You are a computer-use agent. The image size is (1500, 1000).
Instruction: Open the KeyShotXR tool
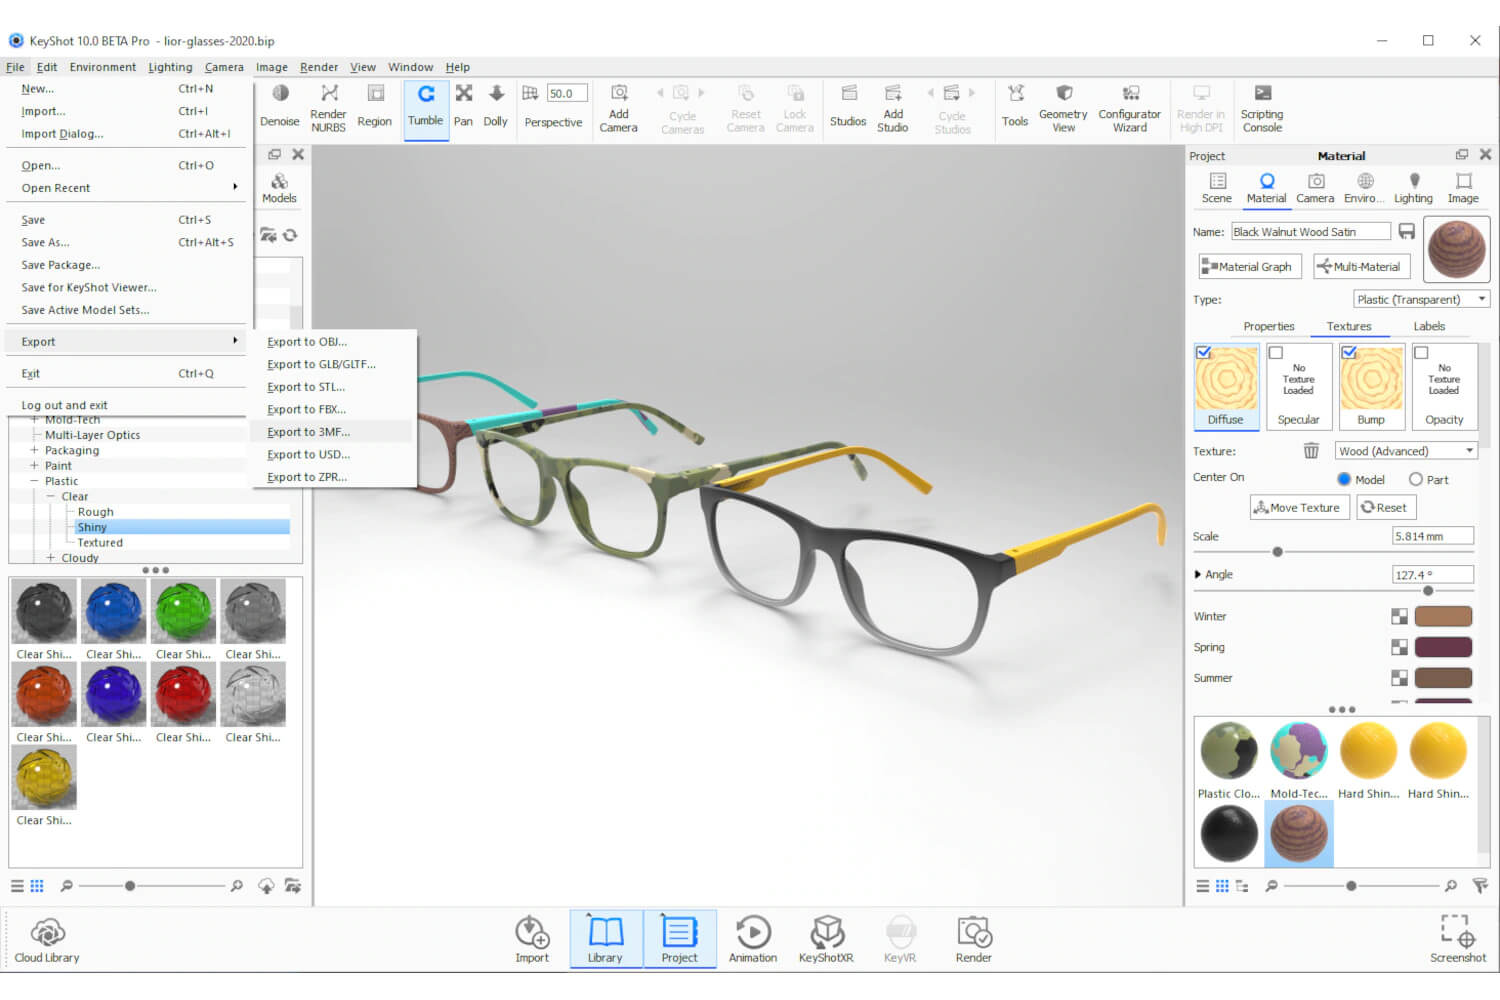click(x=826, y=939)
